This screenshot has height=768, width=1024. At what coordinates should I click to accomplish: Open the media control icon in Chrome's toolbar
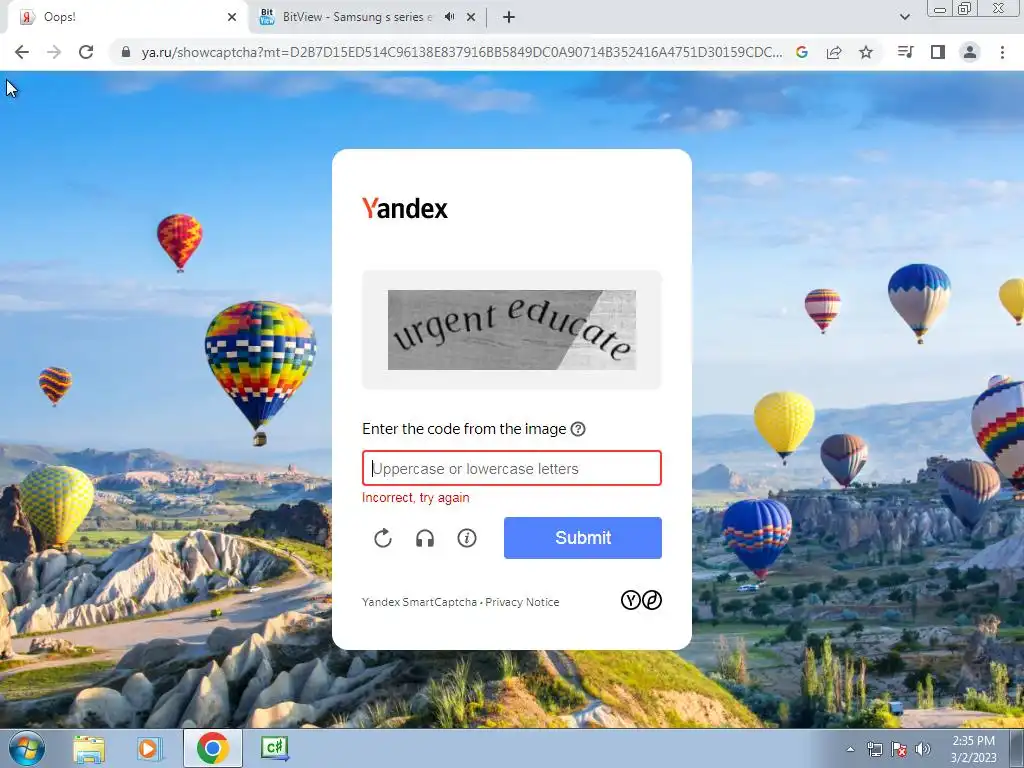tap(905, 52)
